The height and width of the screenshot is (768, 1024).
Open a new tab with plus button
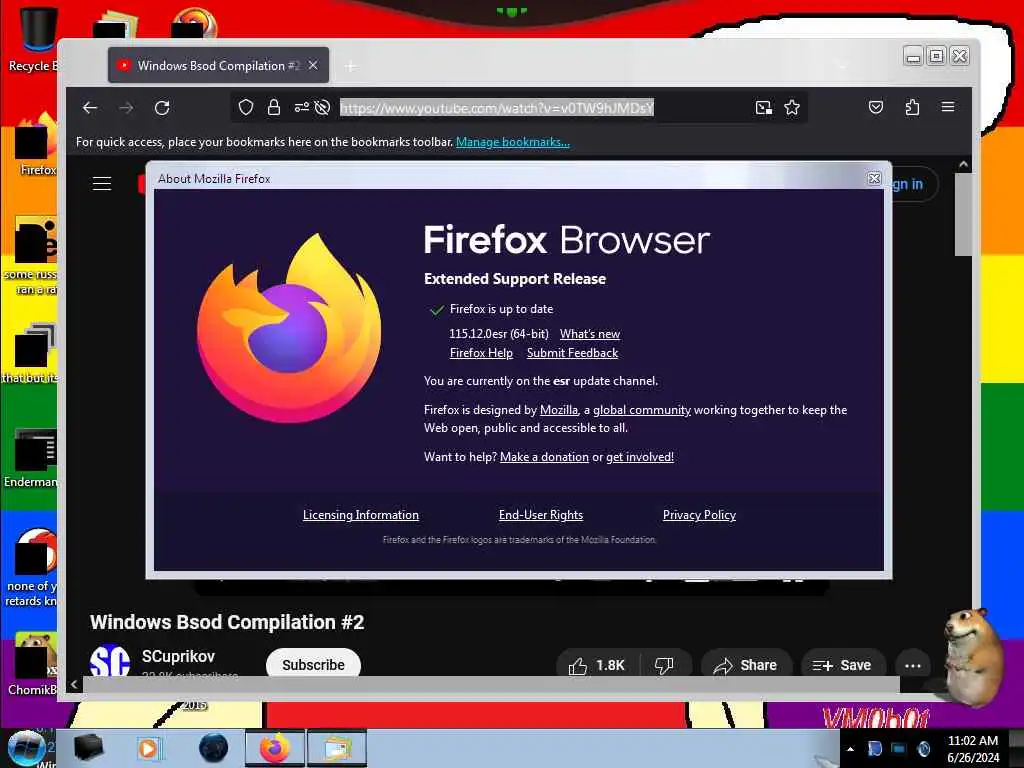coord(351,66)
